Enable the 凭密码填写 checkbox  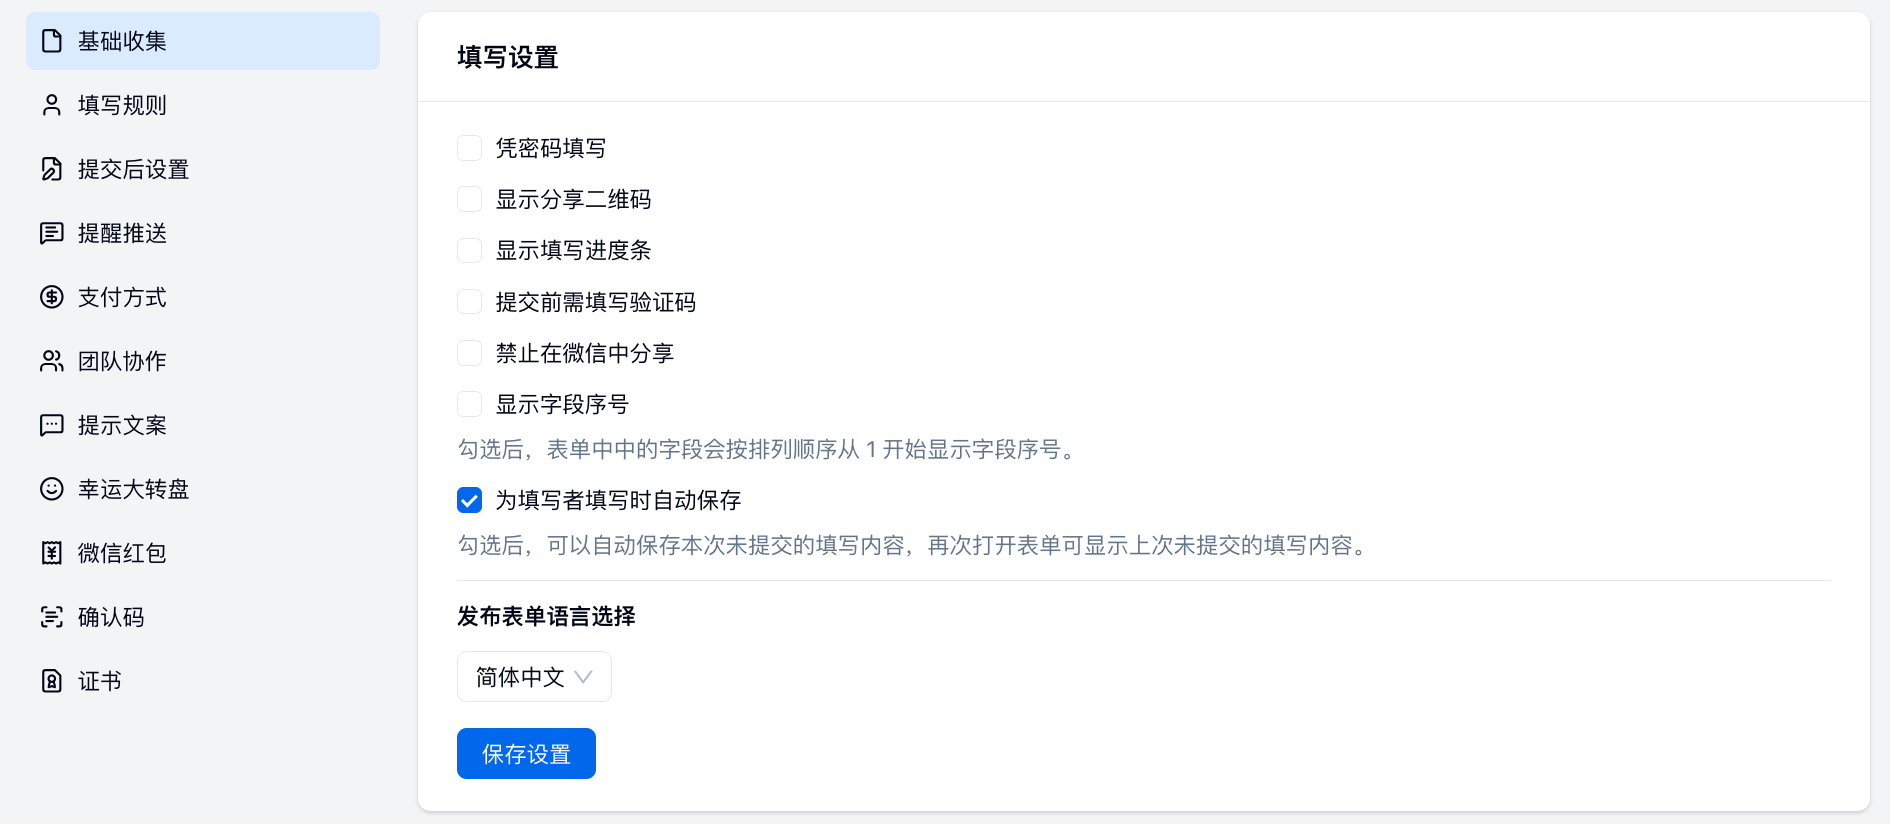coord(470,149)
